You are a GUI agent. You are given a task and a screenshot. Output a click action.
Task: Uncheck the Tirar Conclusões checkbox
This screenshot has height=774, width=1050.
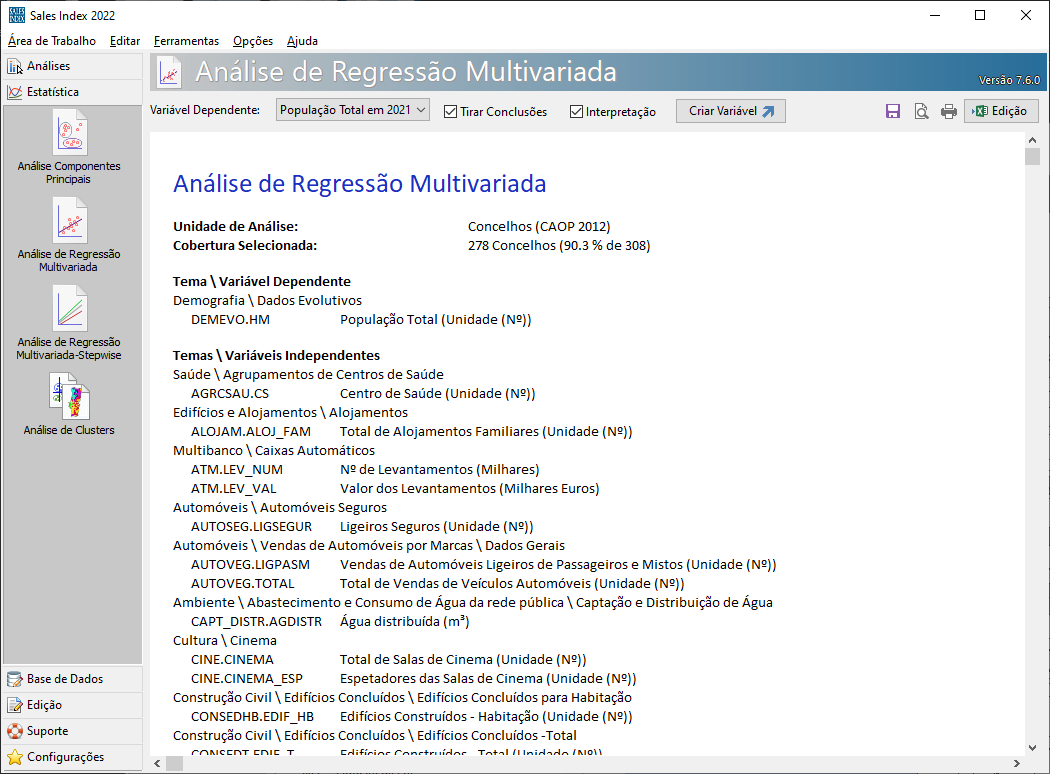coord(450,112)
